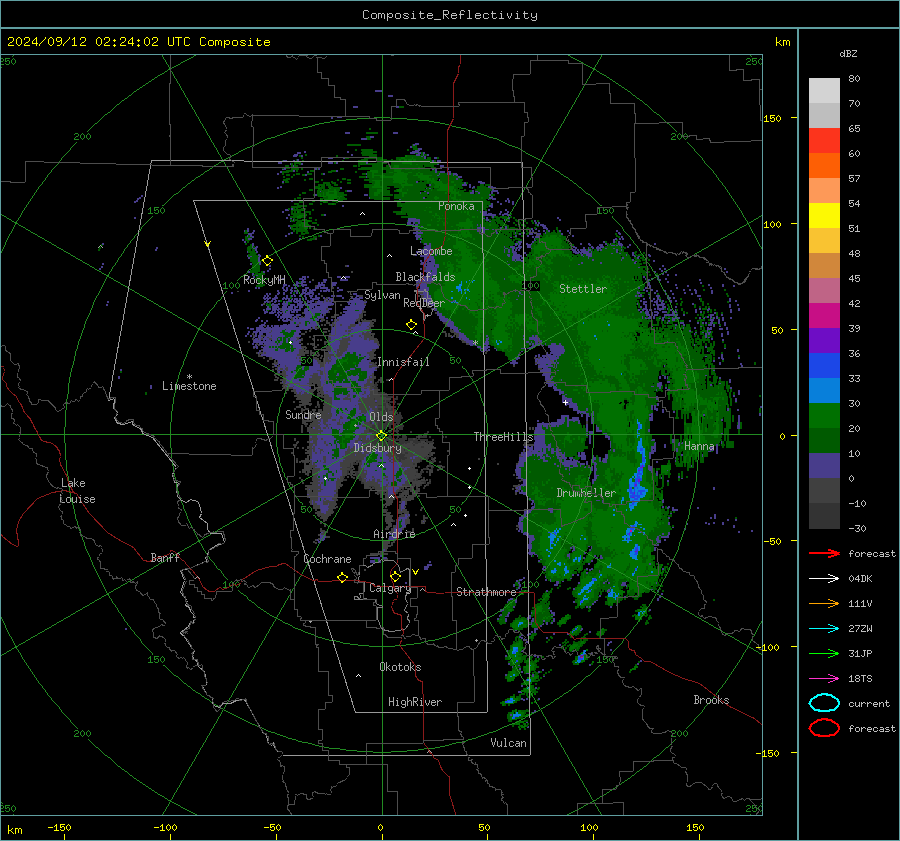Click the Composite_Reflectivity title text
This screenshot has height=841, width=900.
coord(450,15)
